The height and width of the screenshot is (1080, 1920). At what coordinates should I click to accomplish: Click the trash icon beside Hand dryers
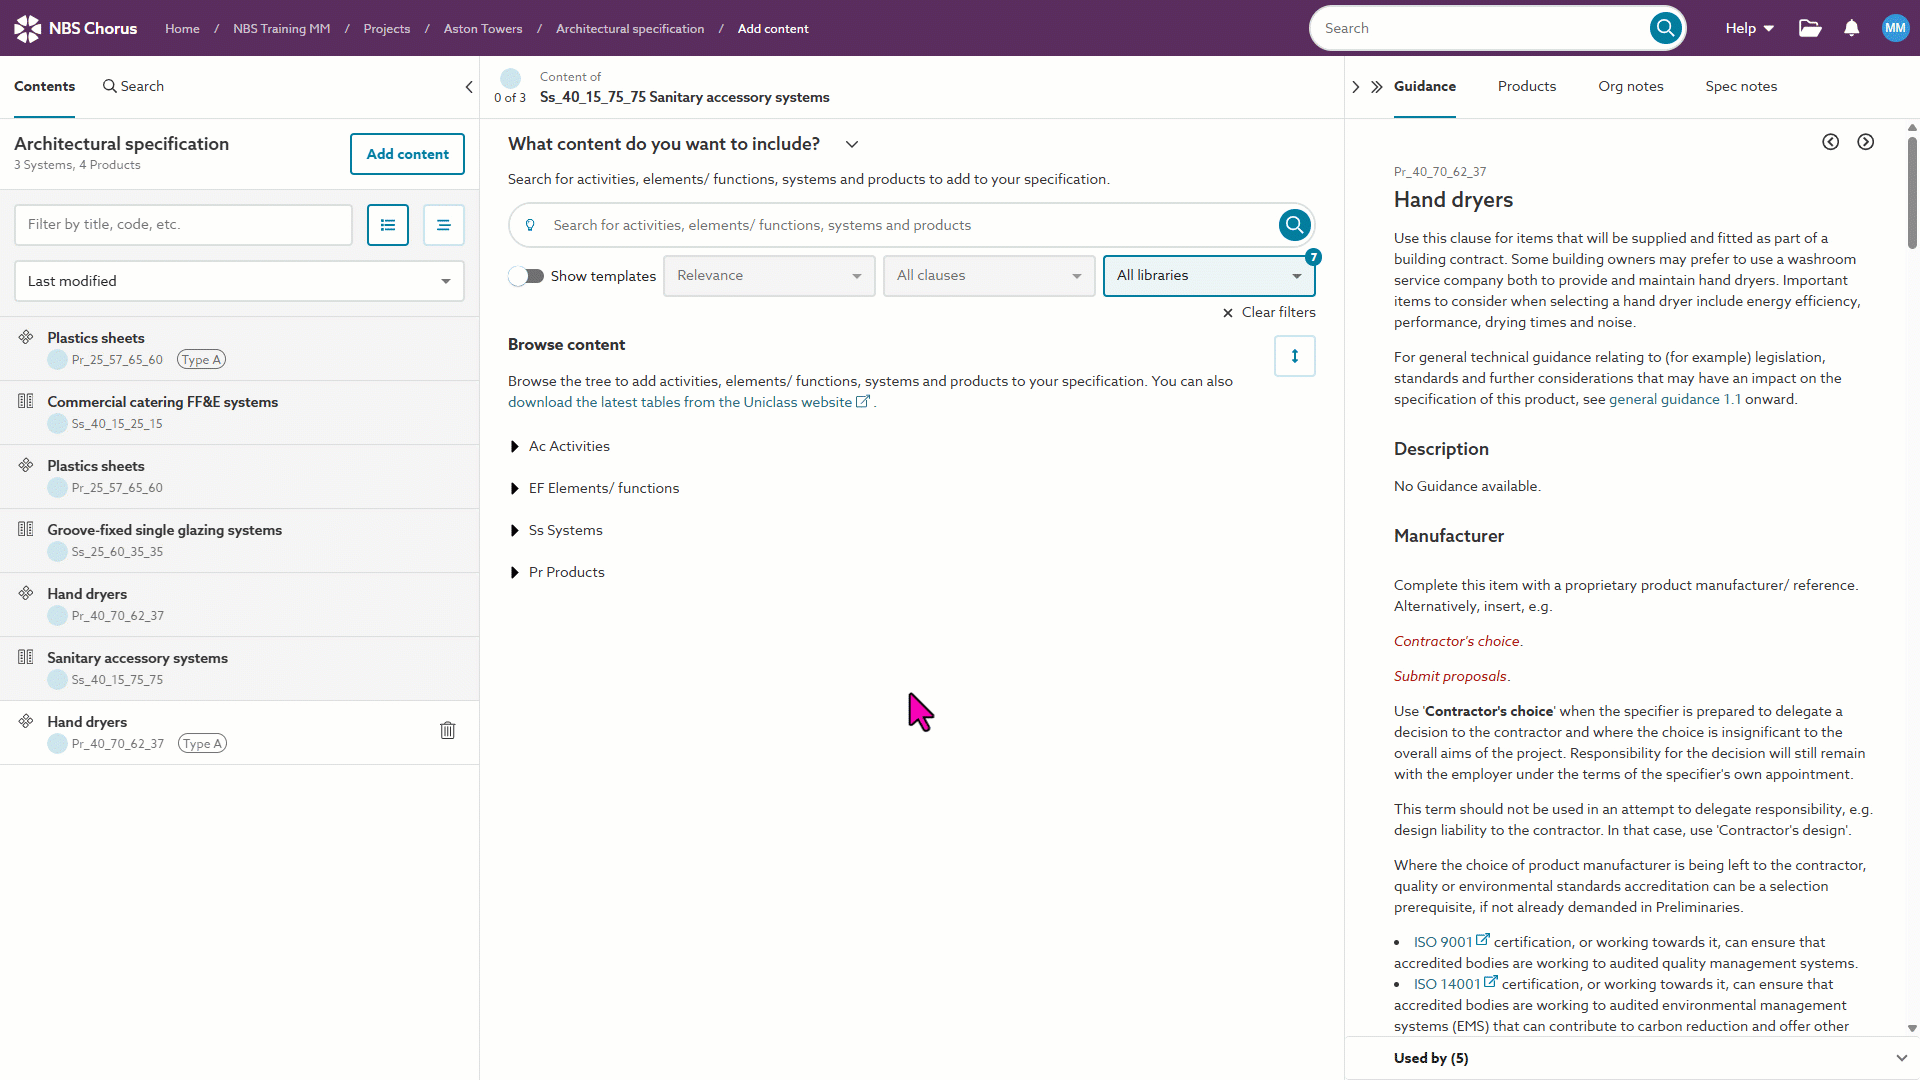point(447,731)
